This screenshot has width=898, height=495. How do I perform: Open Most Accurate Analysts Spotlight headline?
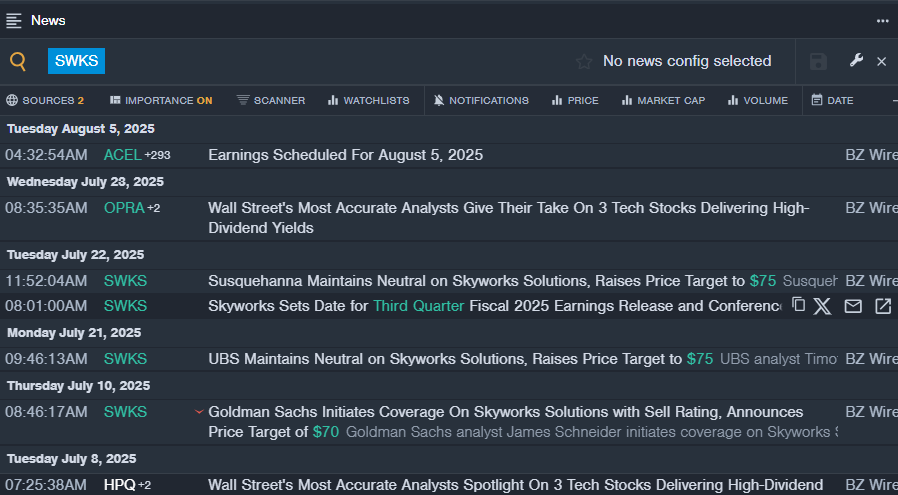[x=515, y=485]
